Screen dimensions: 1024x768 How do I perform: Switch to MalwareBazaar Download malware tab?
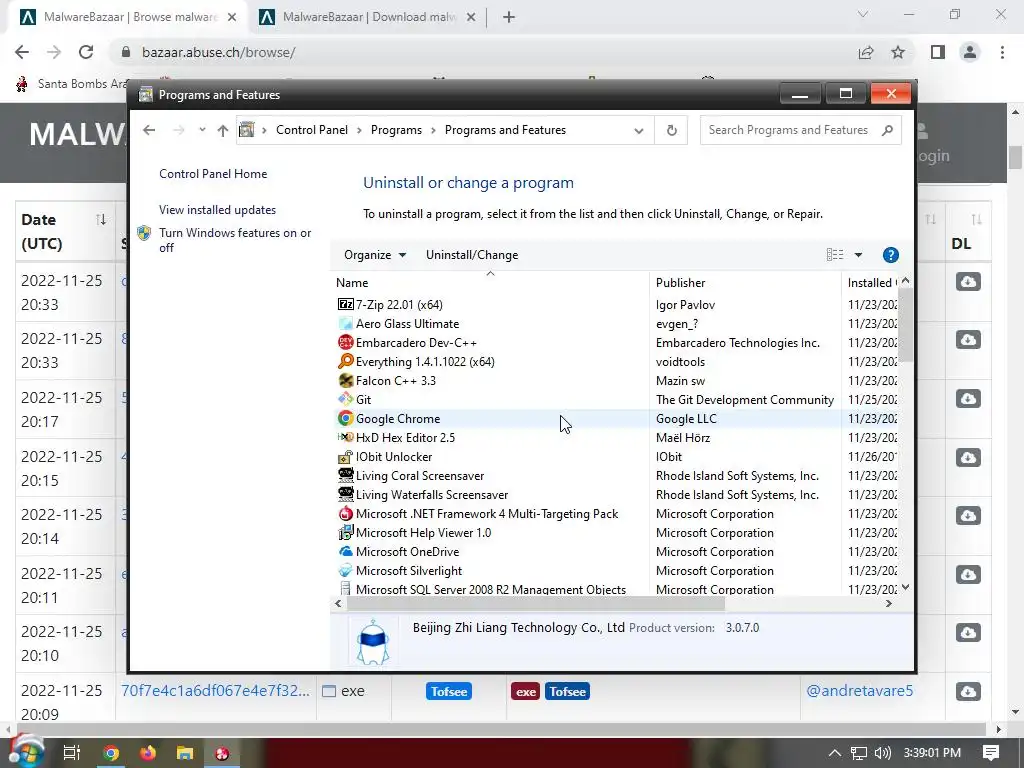point(367,17)
